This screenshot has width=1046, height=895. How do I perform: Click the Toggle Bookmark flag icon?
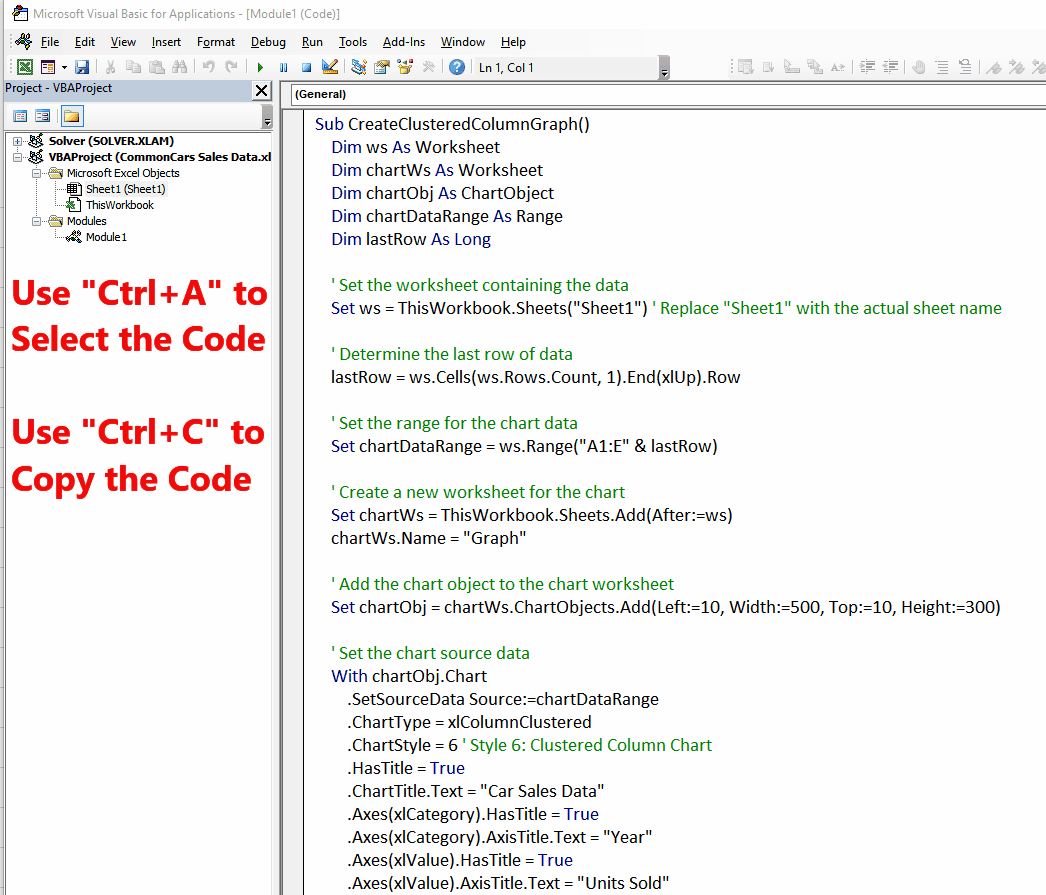[994, 67]
